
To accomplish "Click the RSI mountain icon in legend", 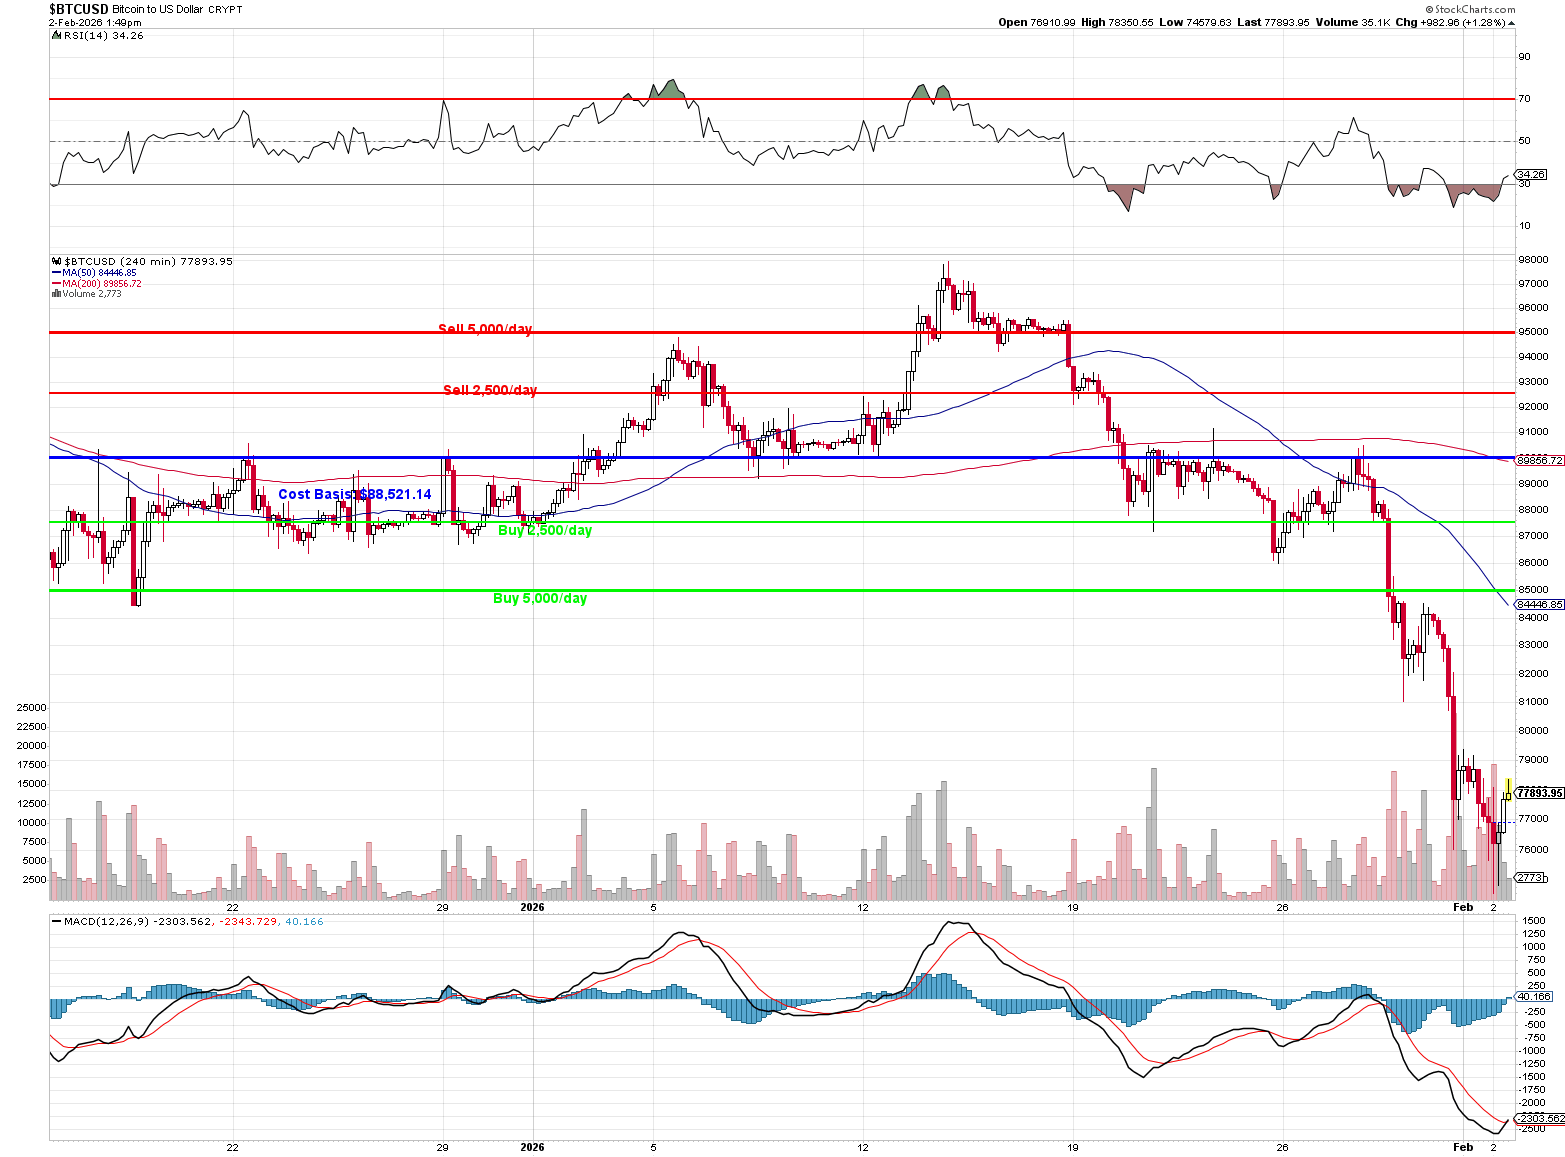I will click(x=57, y=35).
